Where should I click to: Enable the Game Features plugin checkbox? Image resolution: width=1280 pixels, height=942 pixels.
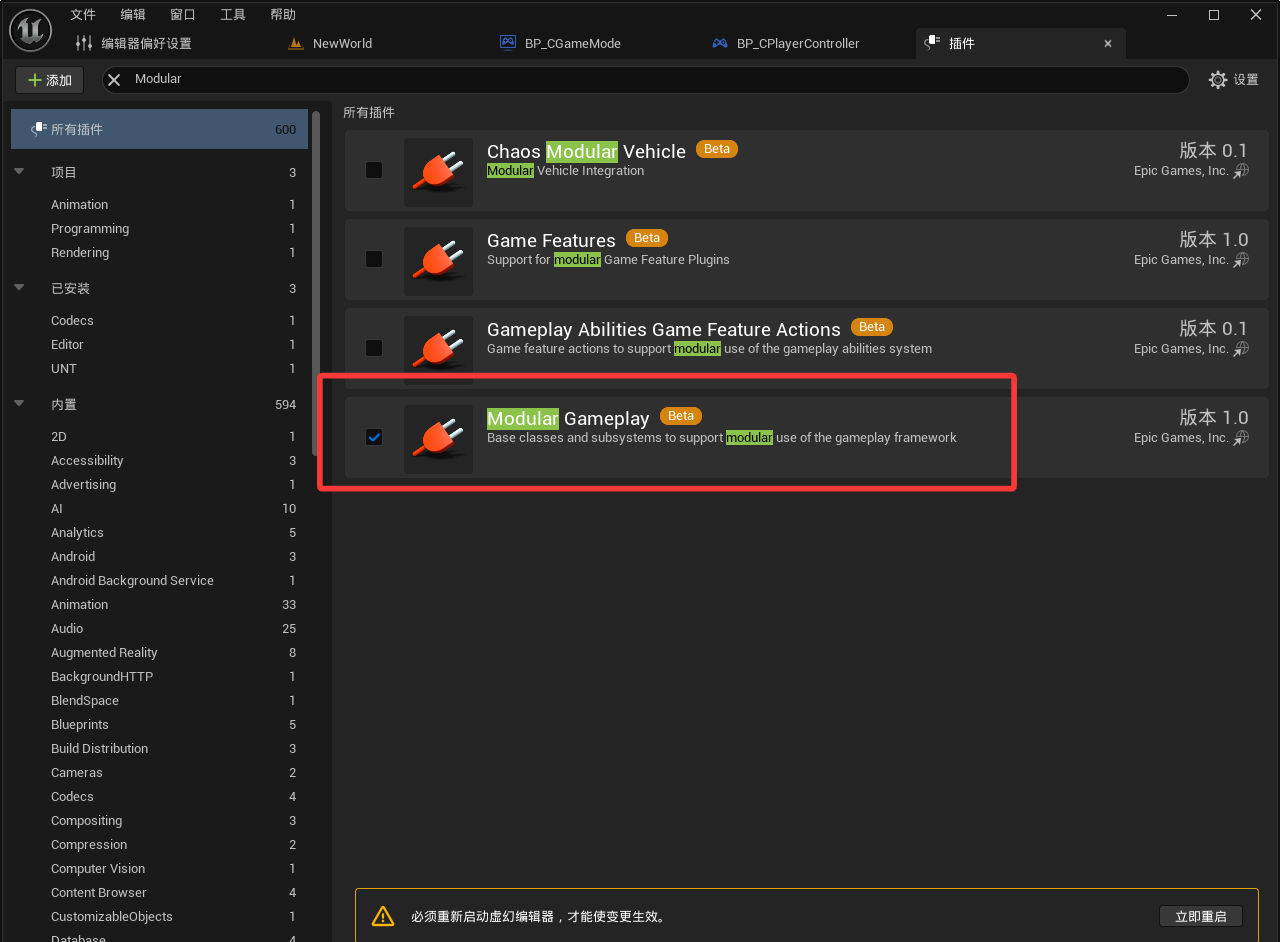pos(374,259)
